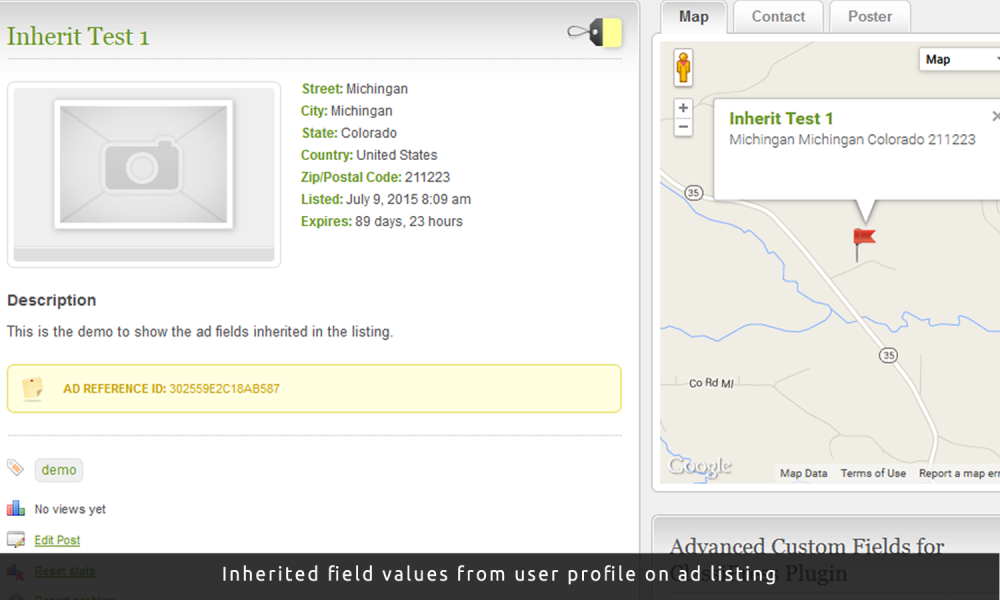The height and width of the screenshot is (600, 1000).
Task: Click the tag icon beside the demo tag
Action: tap(13, 468)
